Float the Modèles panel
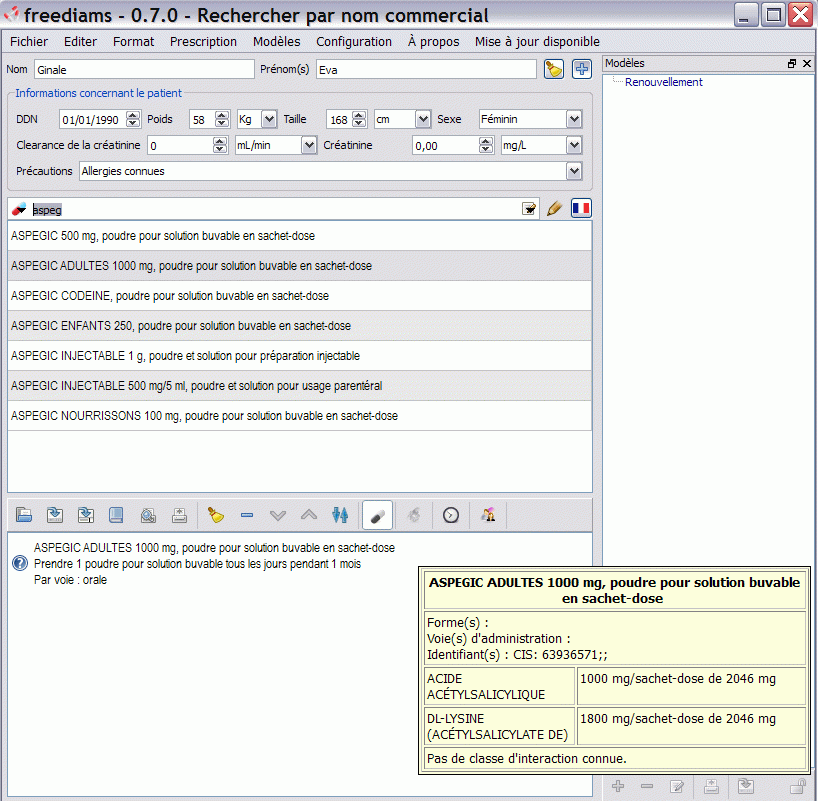The width and height of the screenshot is (818, 801). (x=792, y=63)
